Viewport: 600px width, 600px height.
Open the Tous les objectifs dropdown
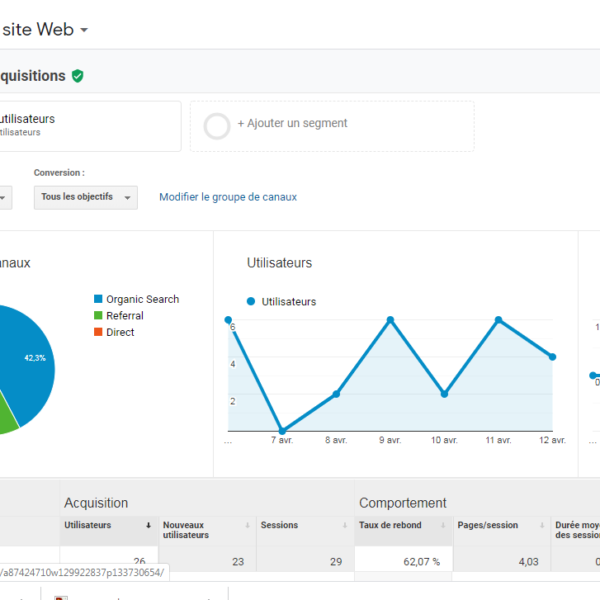coord(86,197)
